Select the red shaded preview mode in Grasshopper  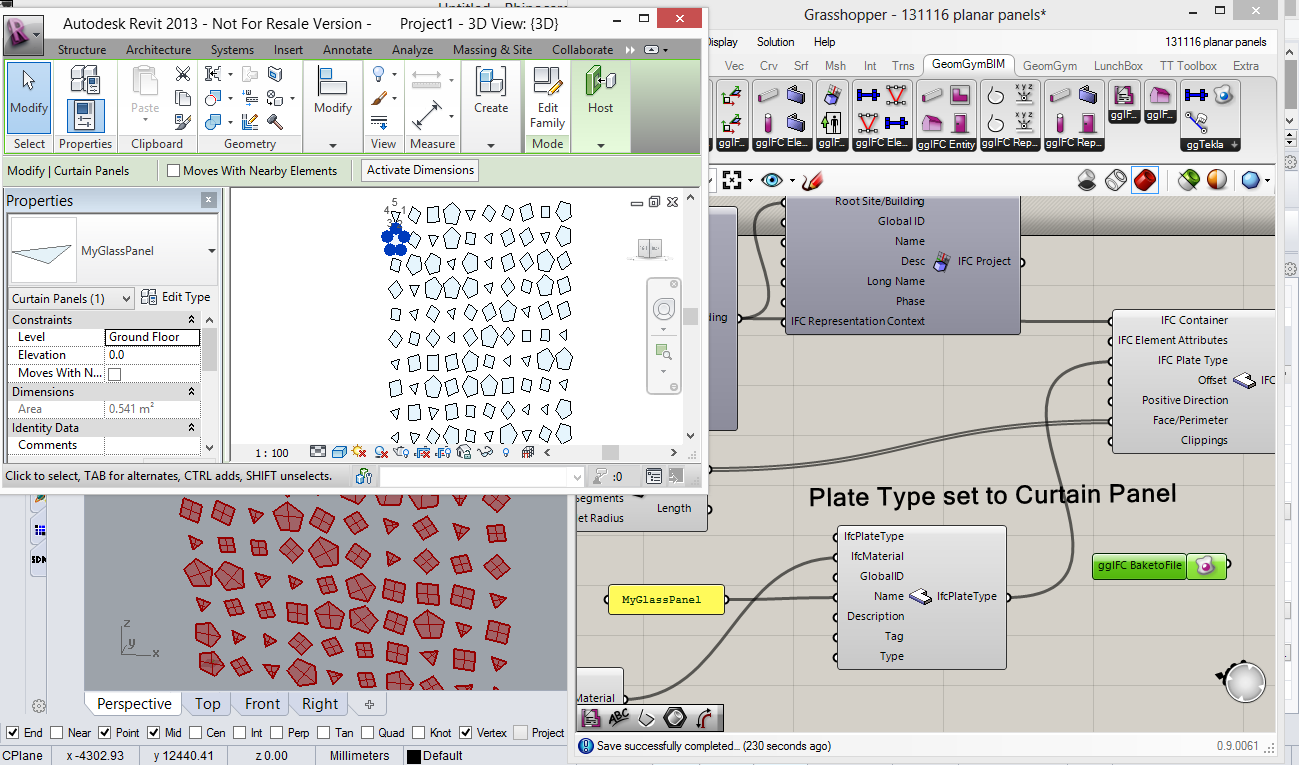coord(1145,180)
